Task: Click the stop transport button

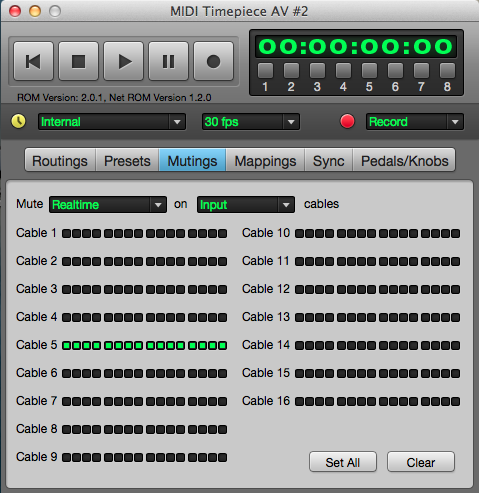Action: coord(78,61)
